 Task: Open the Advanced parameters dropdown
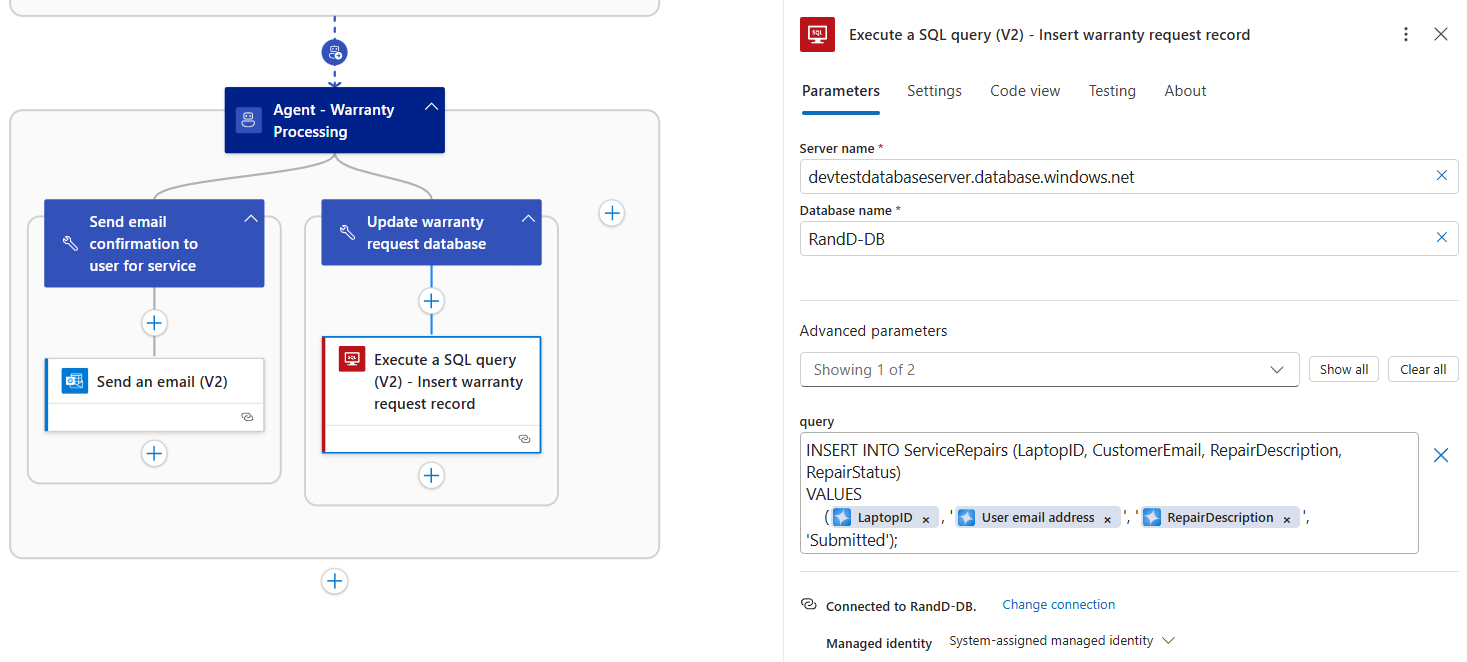click(1048, 370)
